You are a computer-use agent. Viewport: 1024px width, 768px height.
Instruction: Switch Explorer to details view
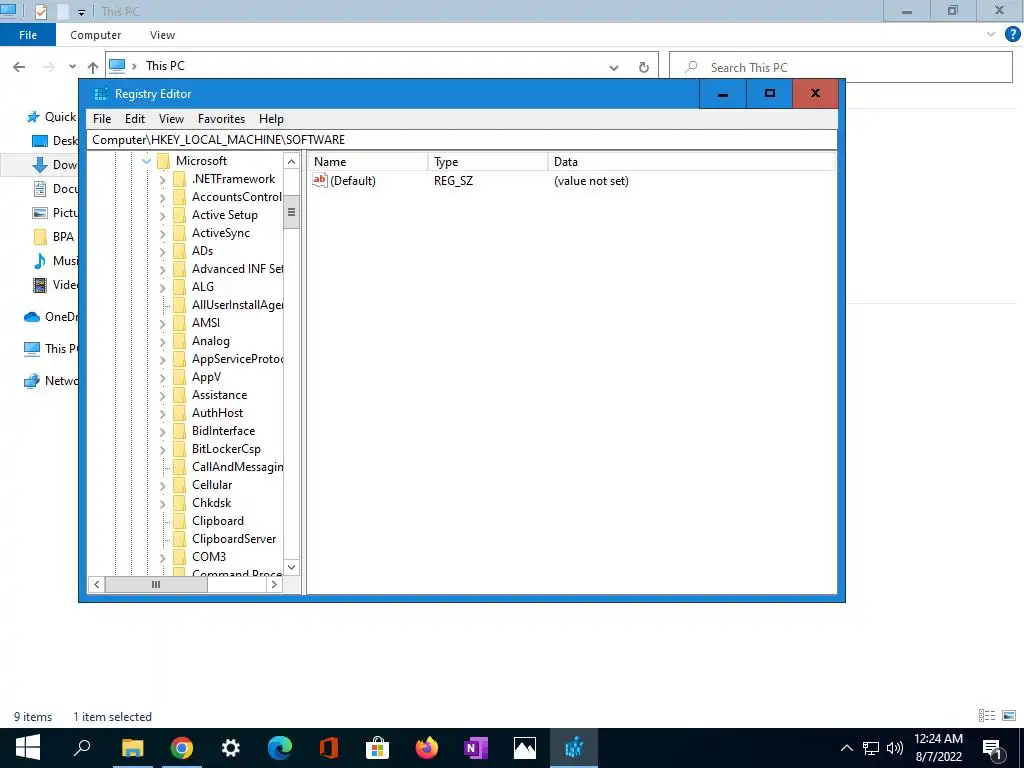[987, 716]
